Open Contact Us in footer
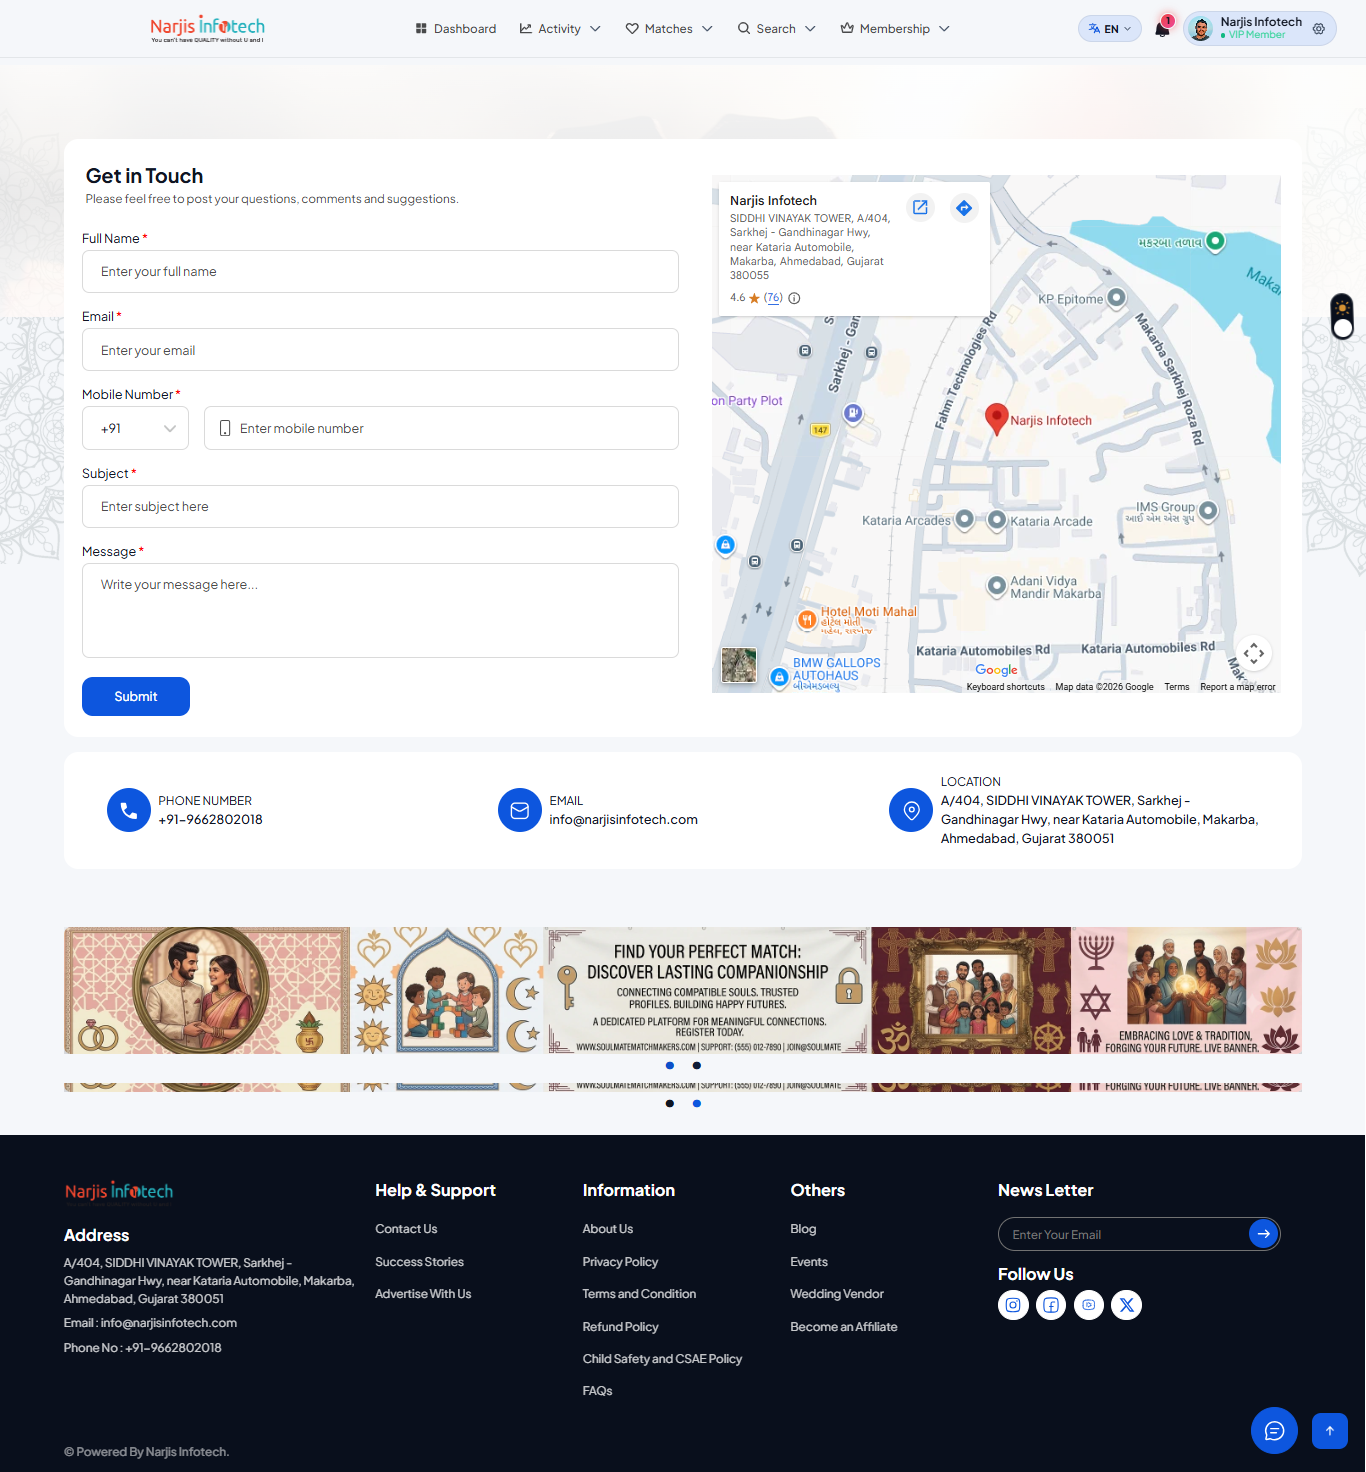 [406, 1229]
